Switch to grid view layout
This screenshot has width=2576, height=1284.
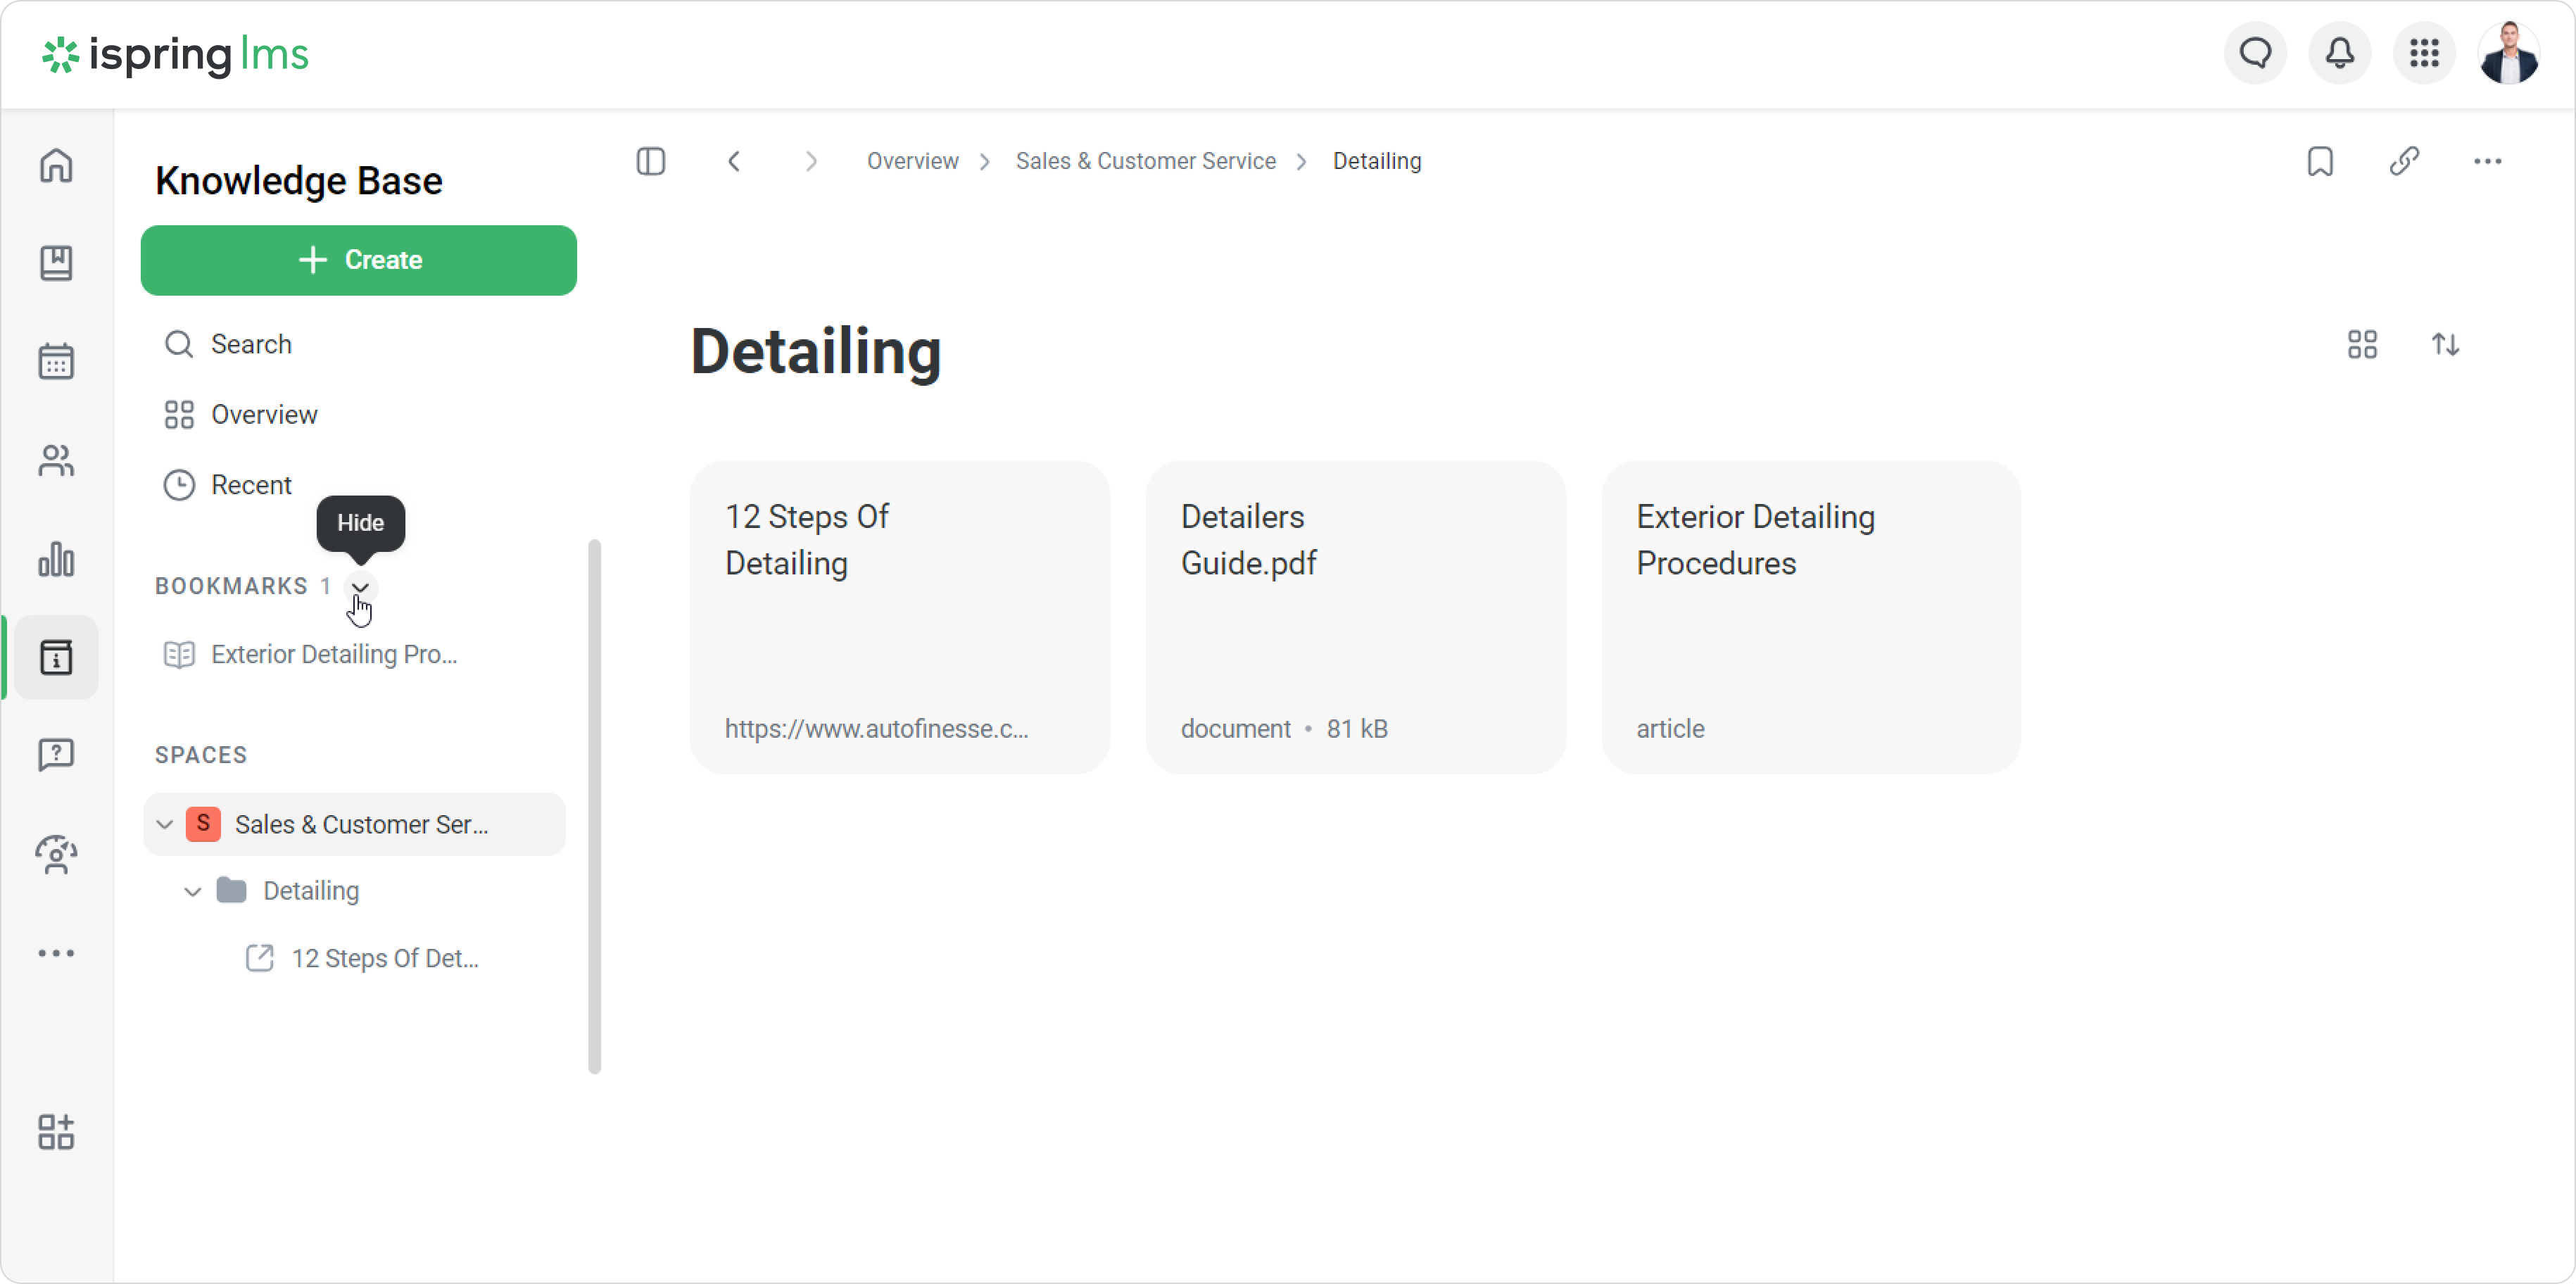coord(2362,345)
